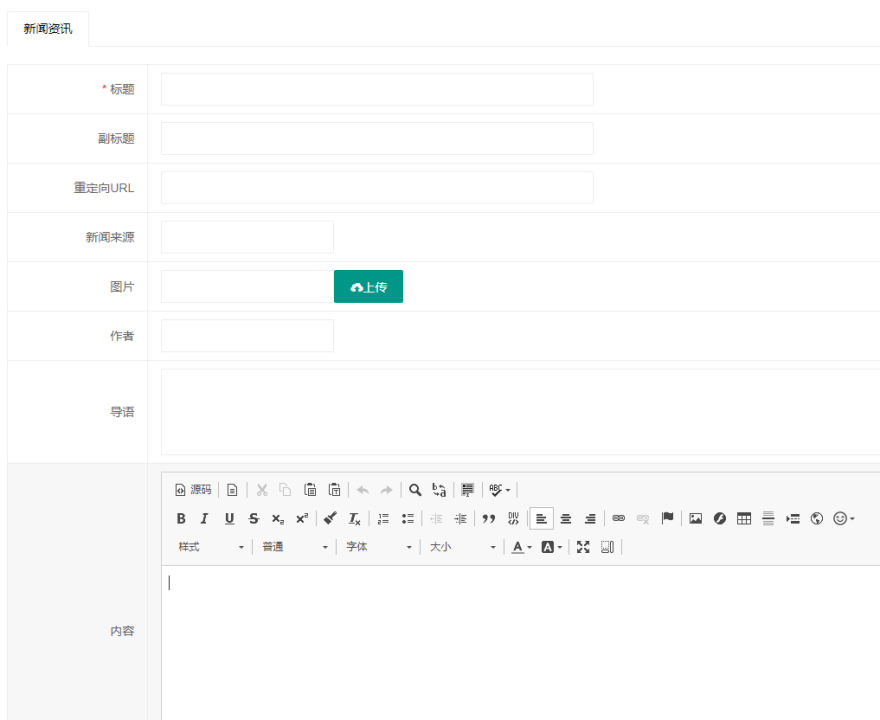Open the text color picker

coord(521,547)
